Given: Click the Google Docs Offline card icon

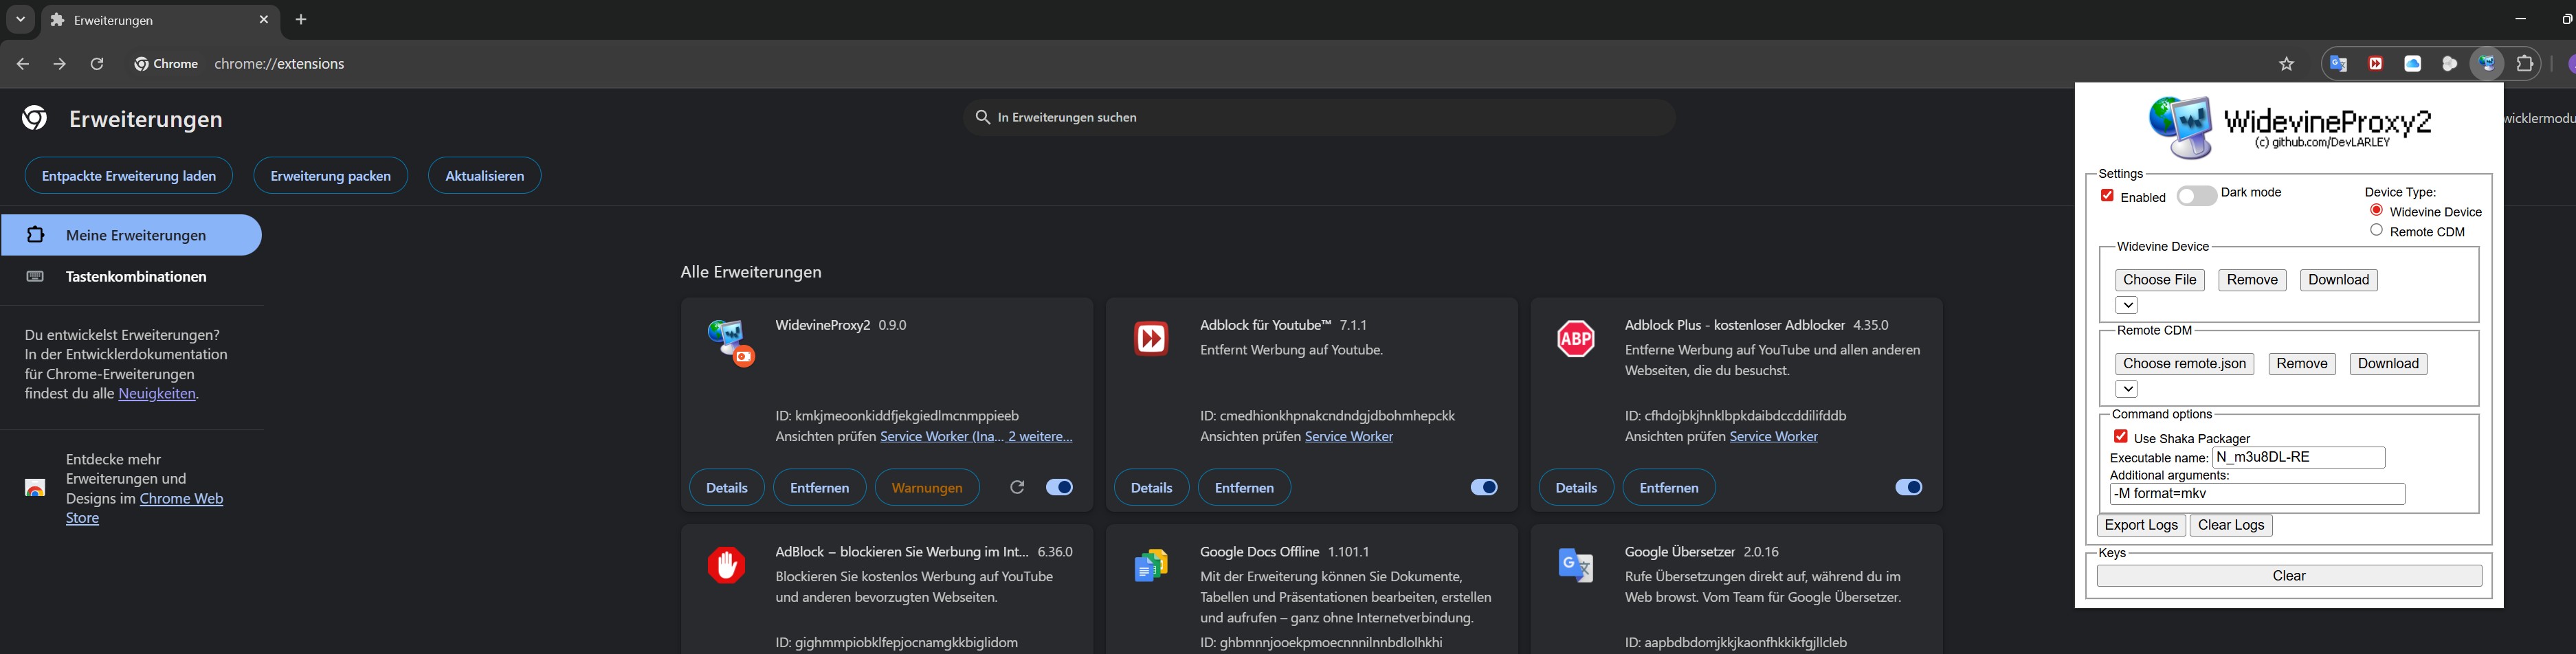Looking at the screenshot, I should (x=1151, y=565).
